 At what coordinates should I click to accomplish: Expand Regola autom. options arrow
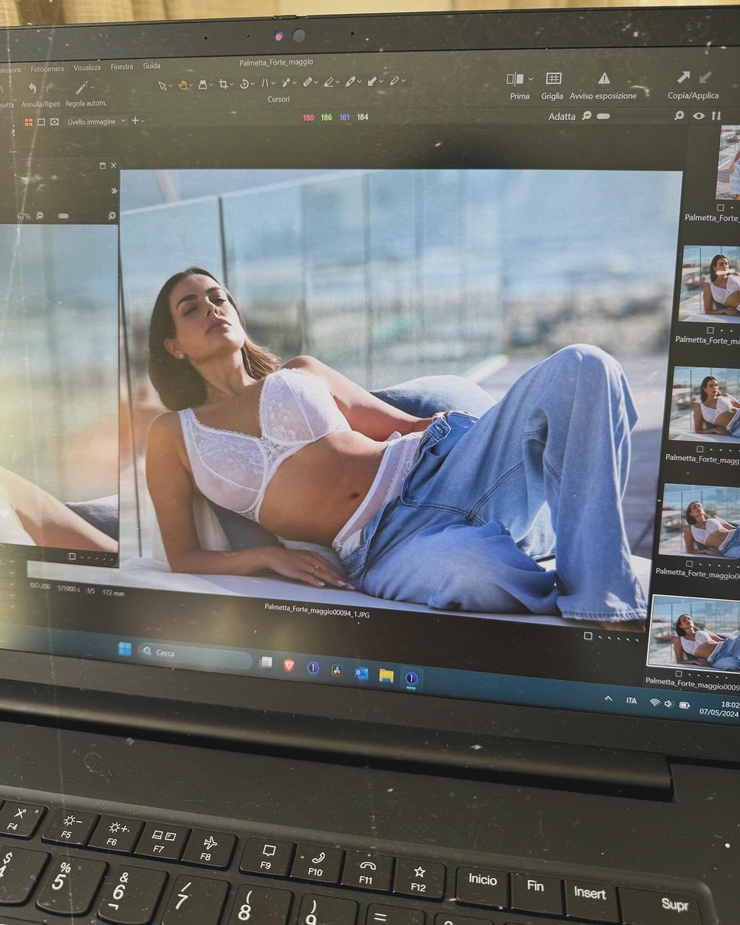[93, 88]
